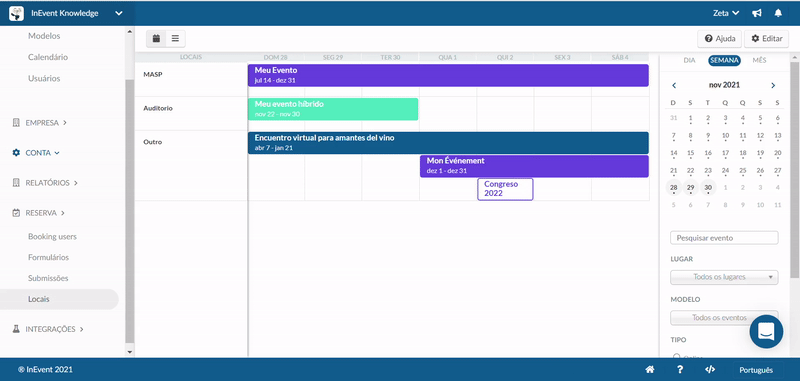Switch to calendar grid view icon
800x381 pixels.
156,39
